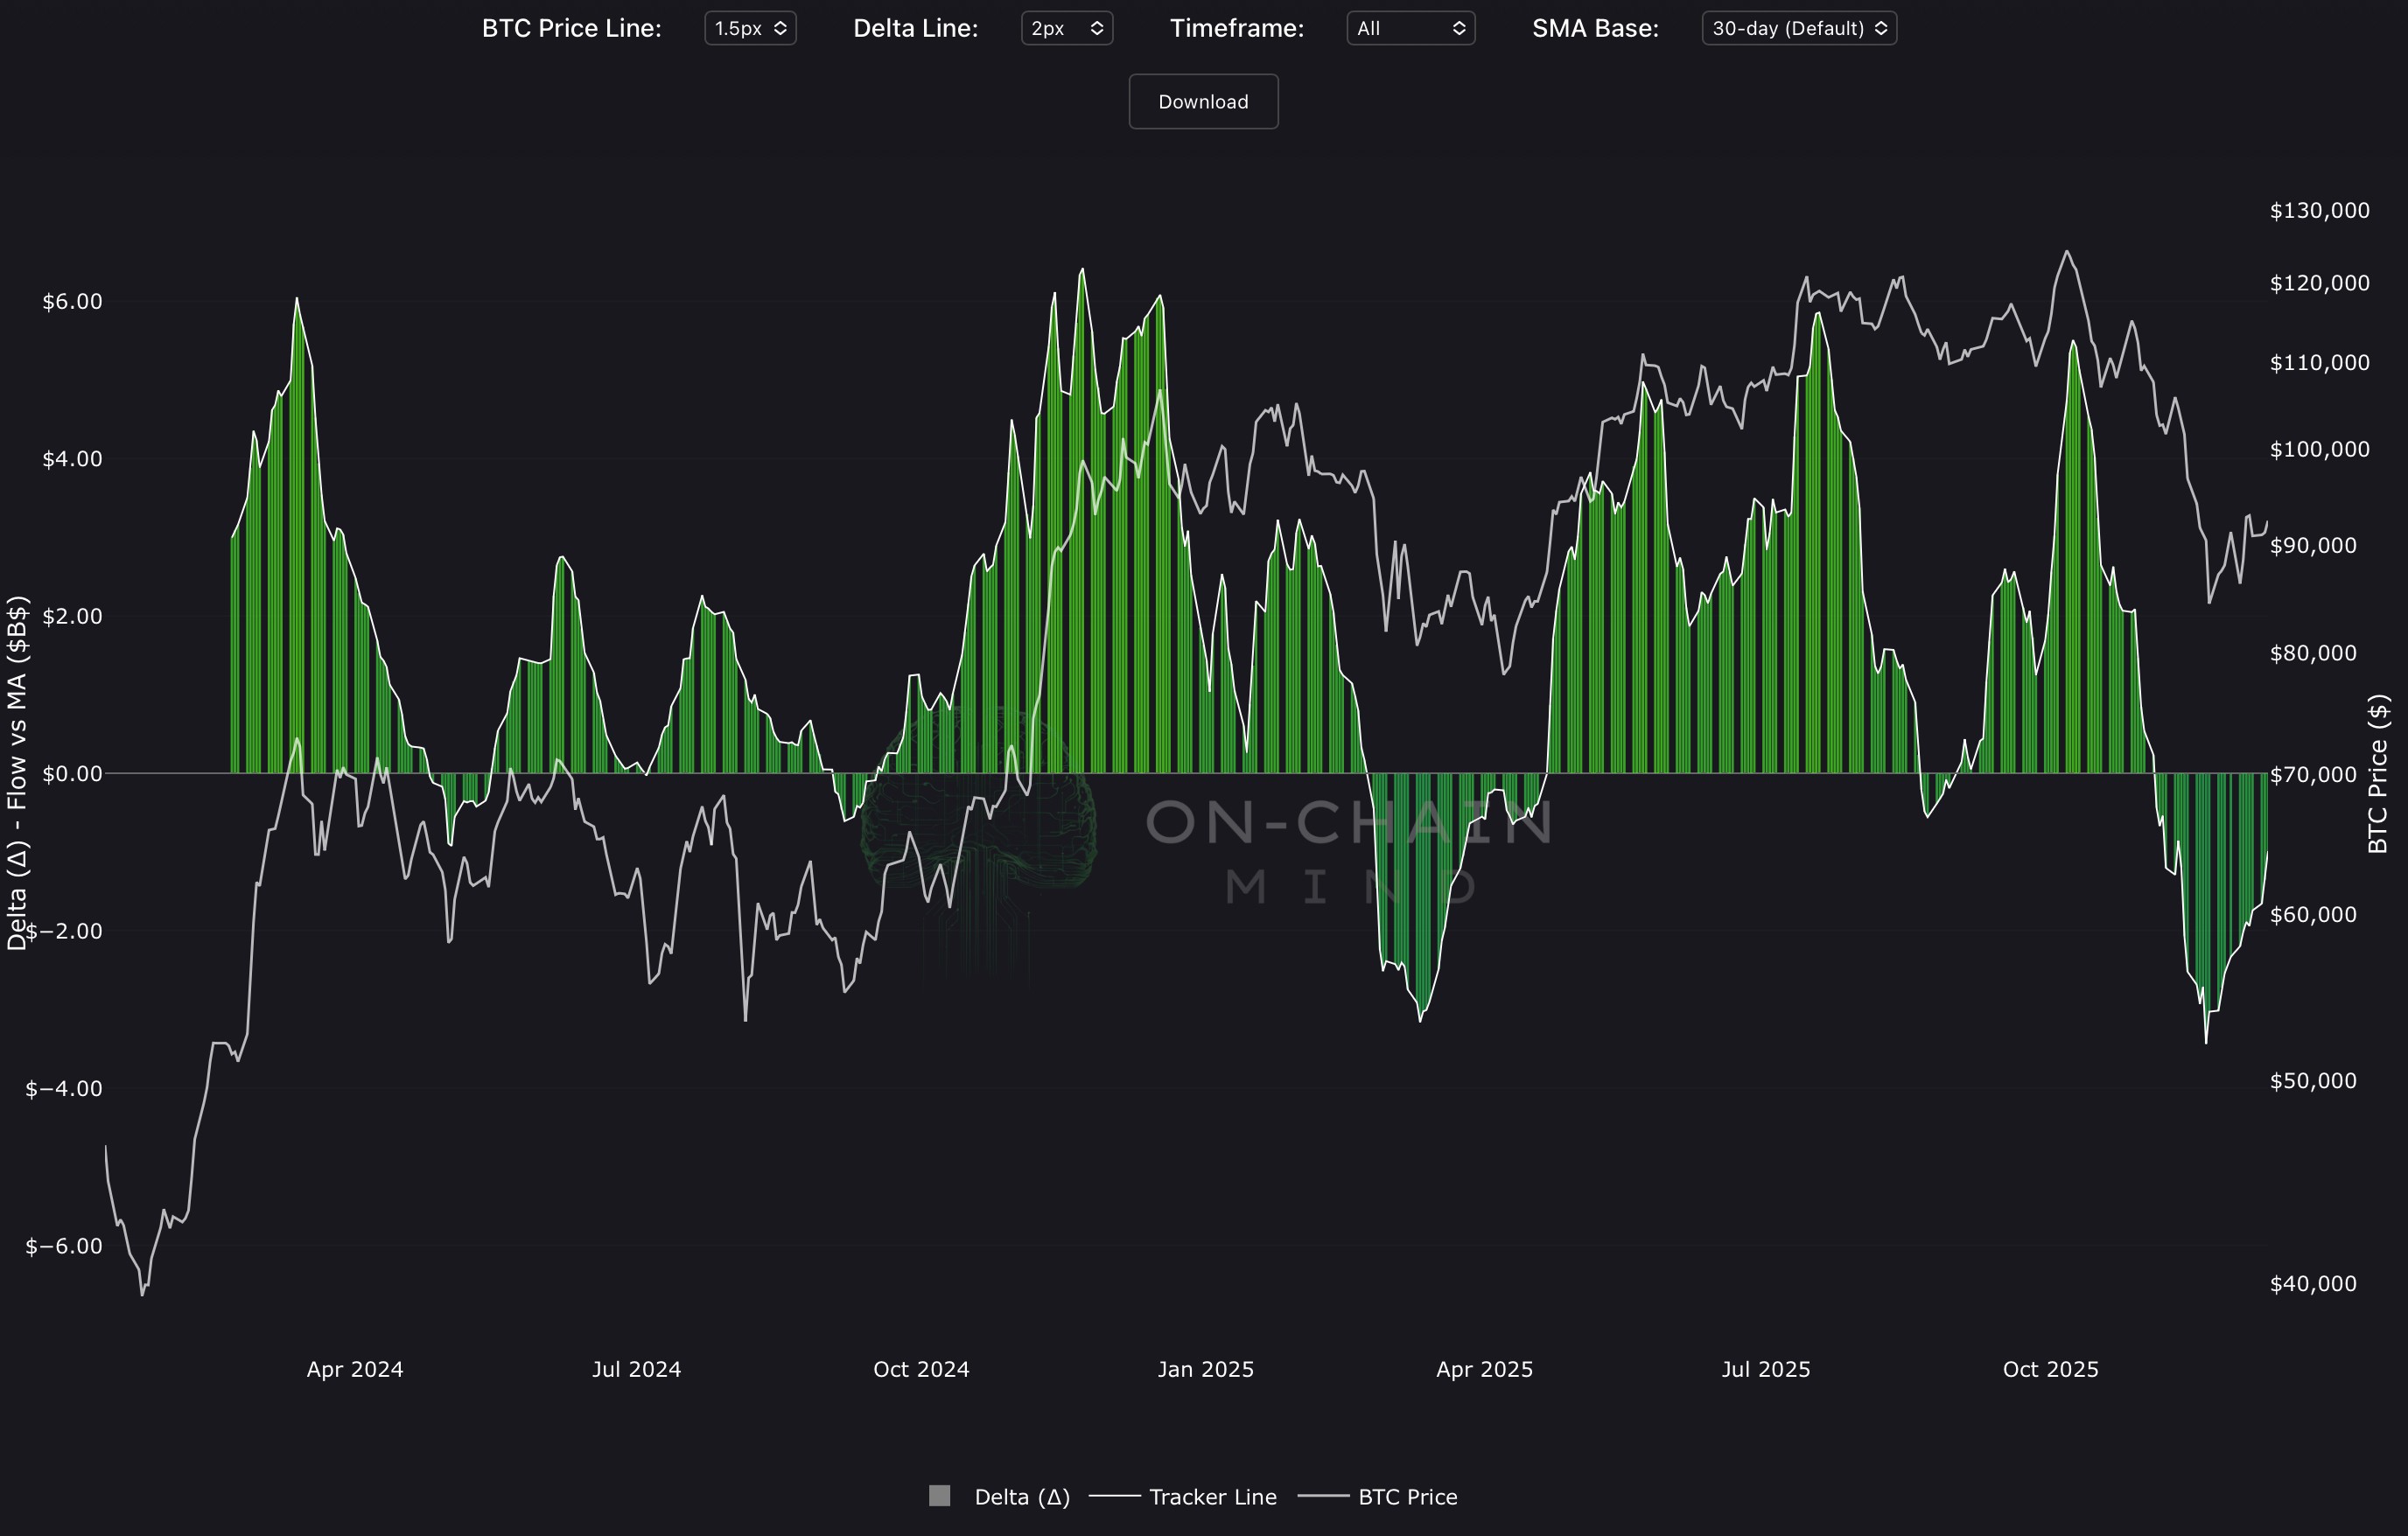Click the BTC Price legend line icon

1323,1497
